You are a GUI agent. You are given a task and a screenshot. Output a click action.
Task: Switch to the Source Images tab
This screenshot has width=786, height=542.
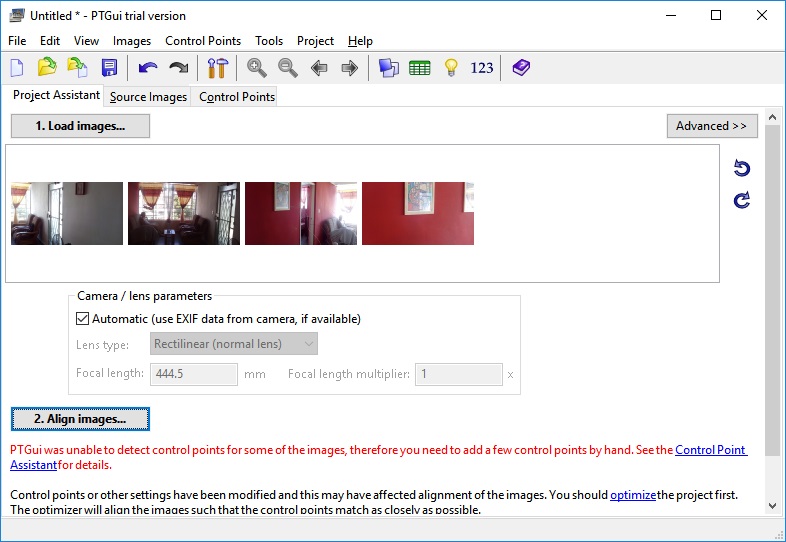click(x=148, y=96)
